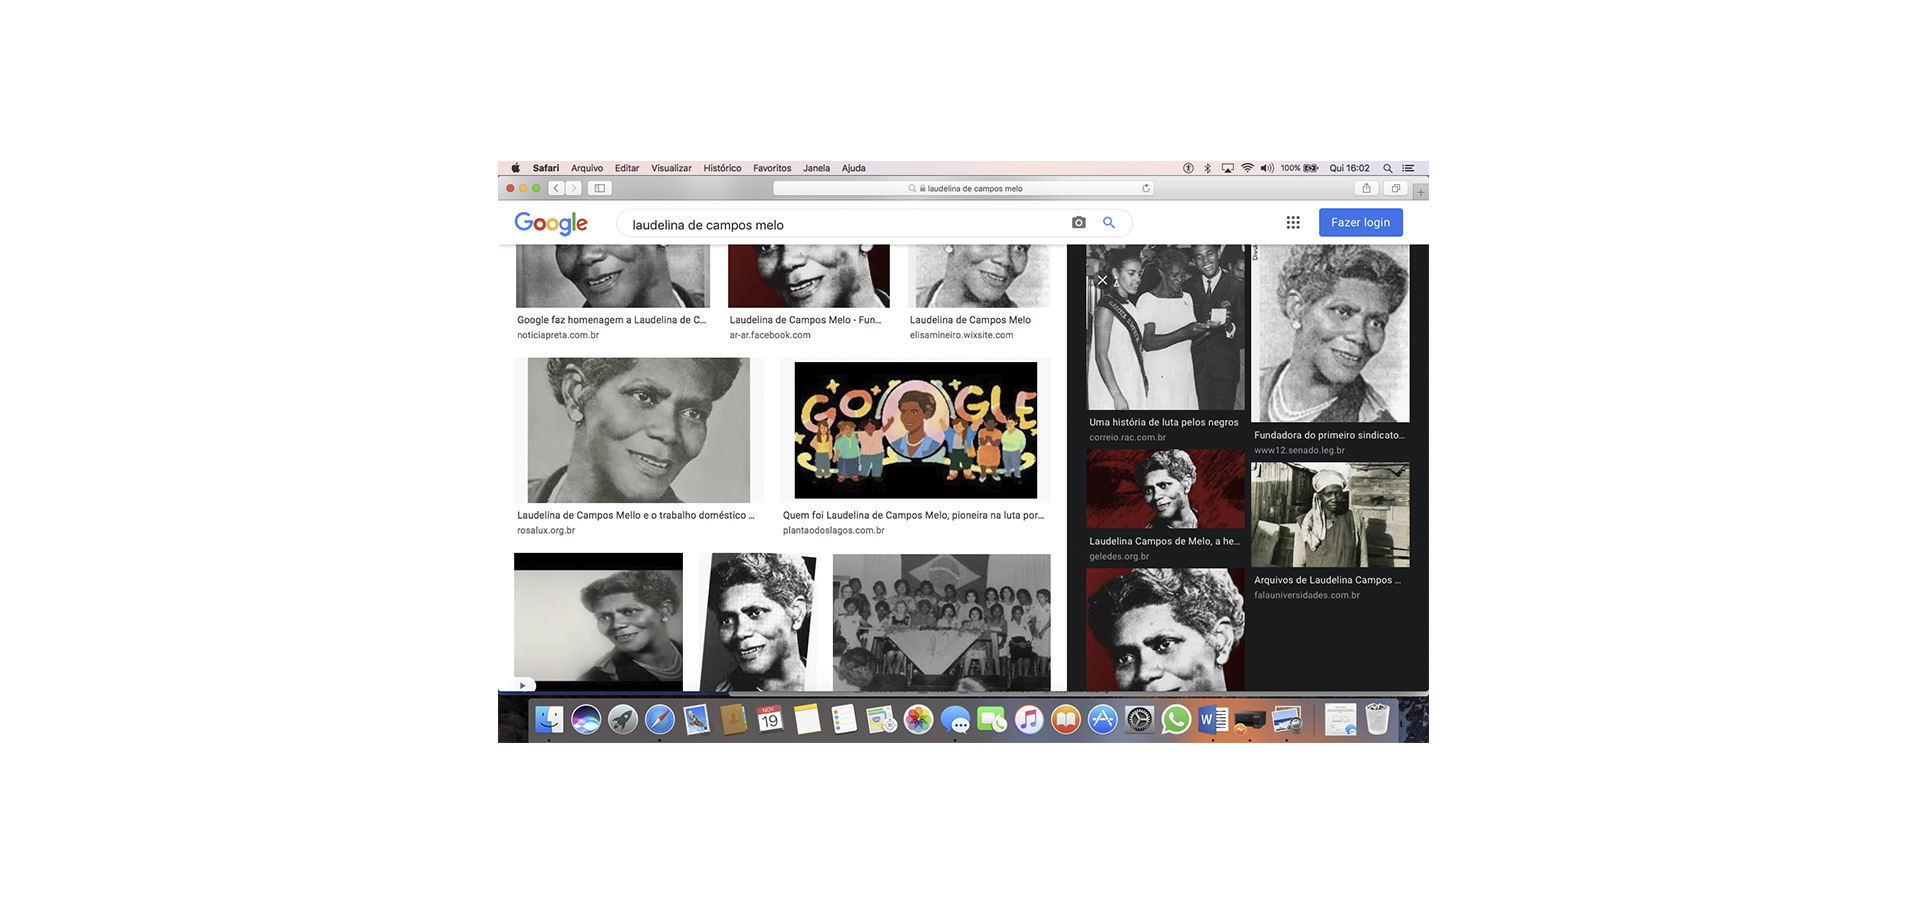Click the Bluetooth menu bar icon
1920x900 pixels.
point(1207,168)
